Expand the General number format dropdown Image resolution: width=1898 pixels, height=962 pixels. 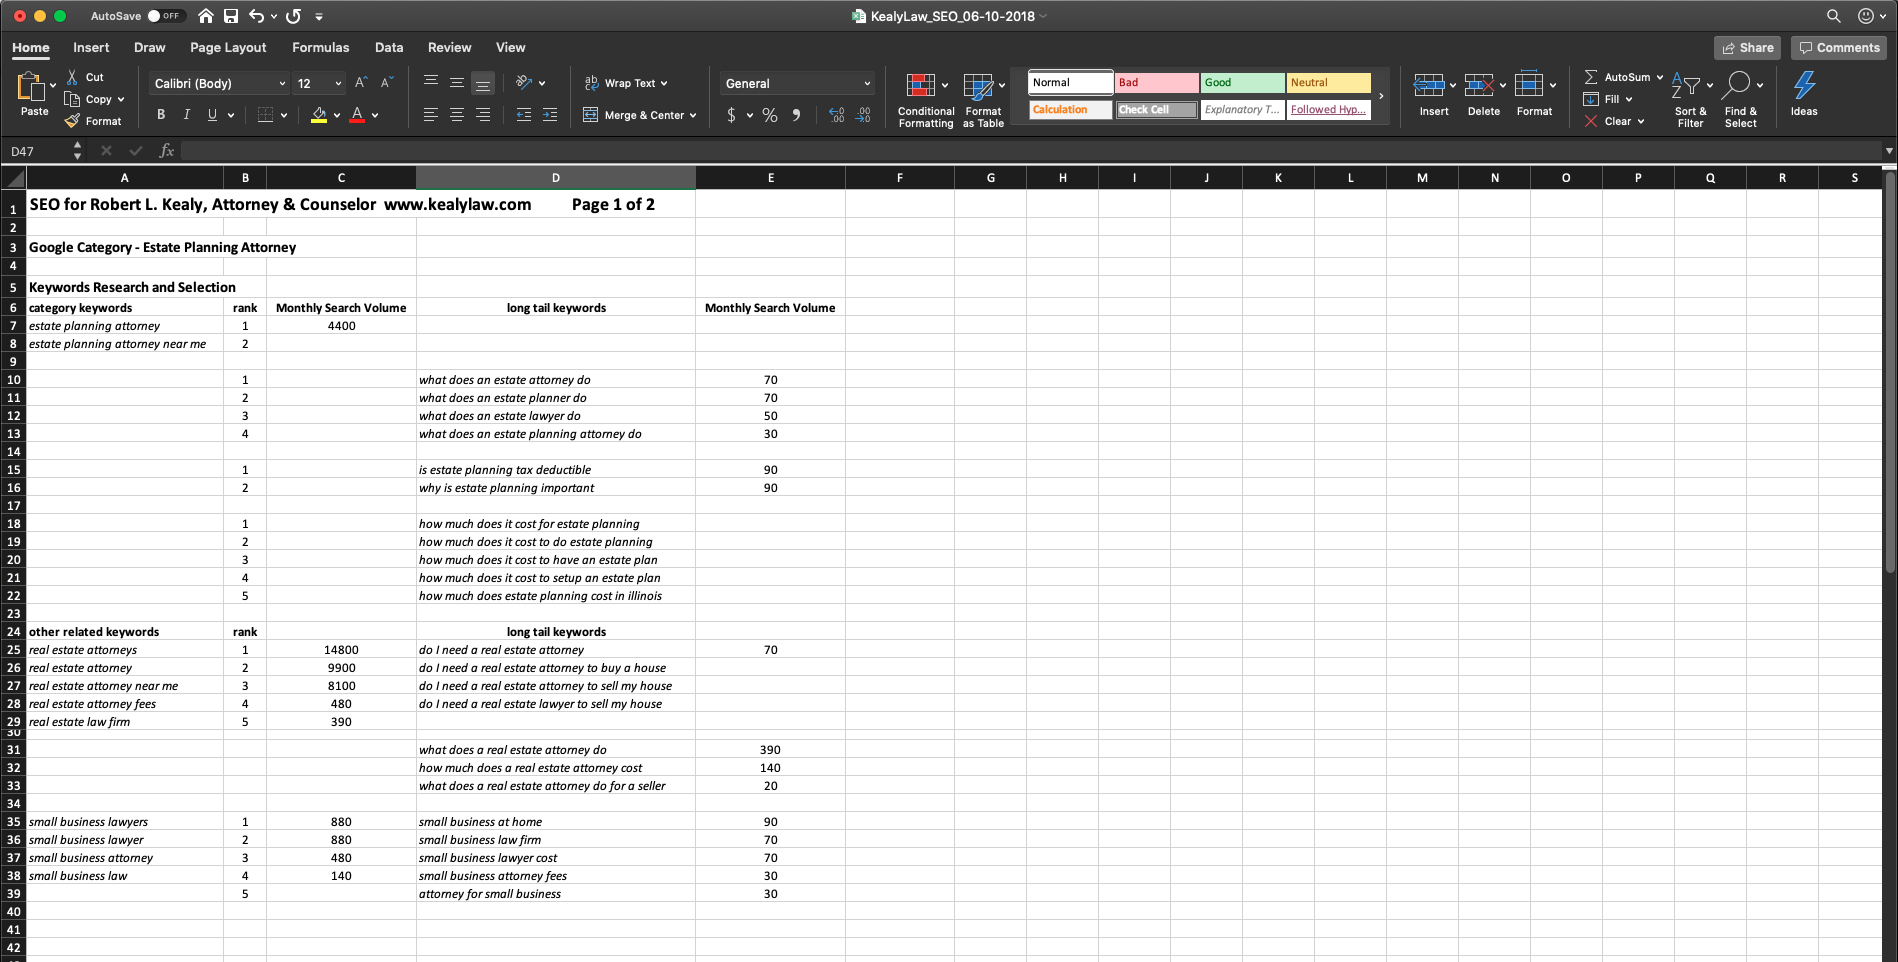pyautogui.click(x=866, y=84)
